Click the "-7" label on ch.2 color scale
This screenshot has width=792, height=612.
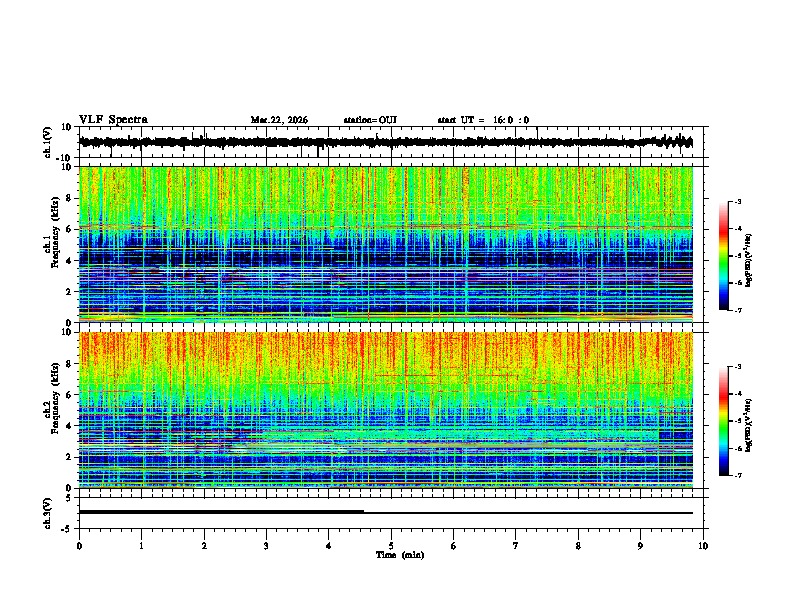(x=738, y=476)
